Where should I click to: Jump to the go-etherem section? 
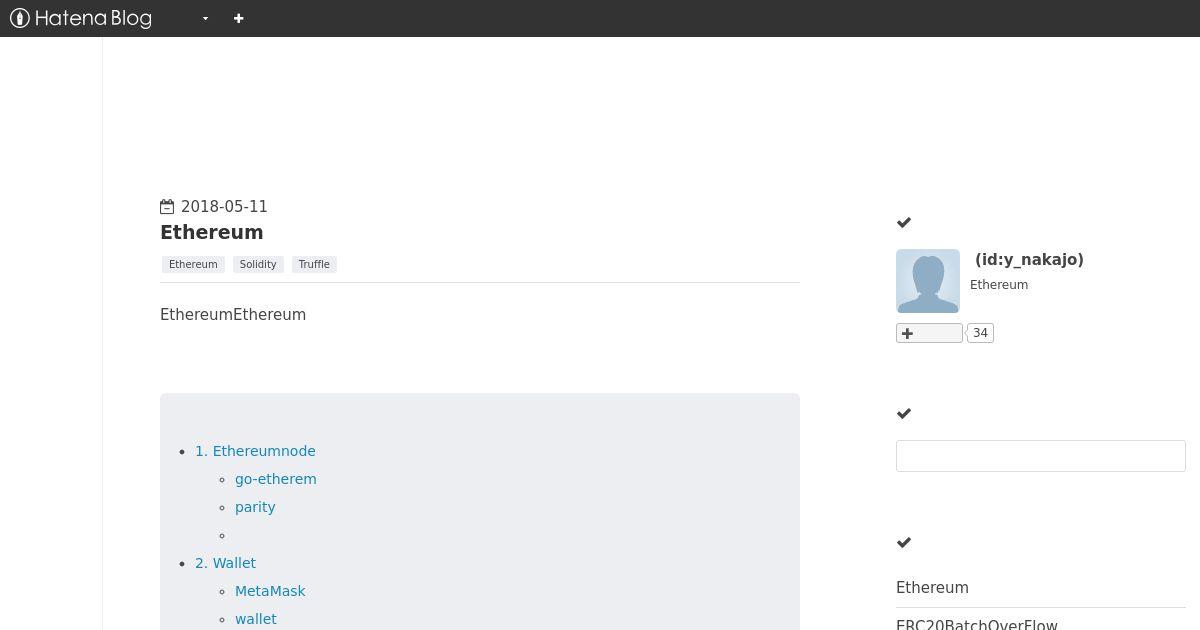tap(276, 479)
